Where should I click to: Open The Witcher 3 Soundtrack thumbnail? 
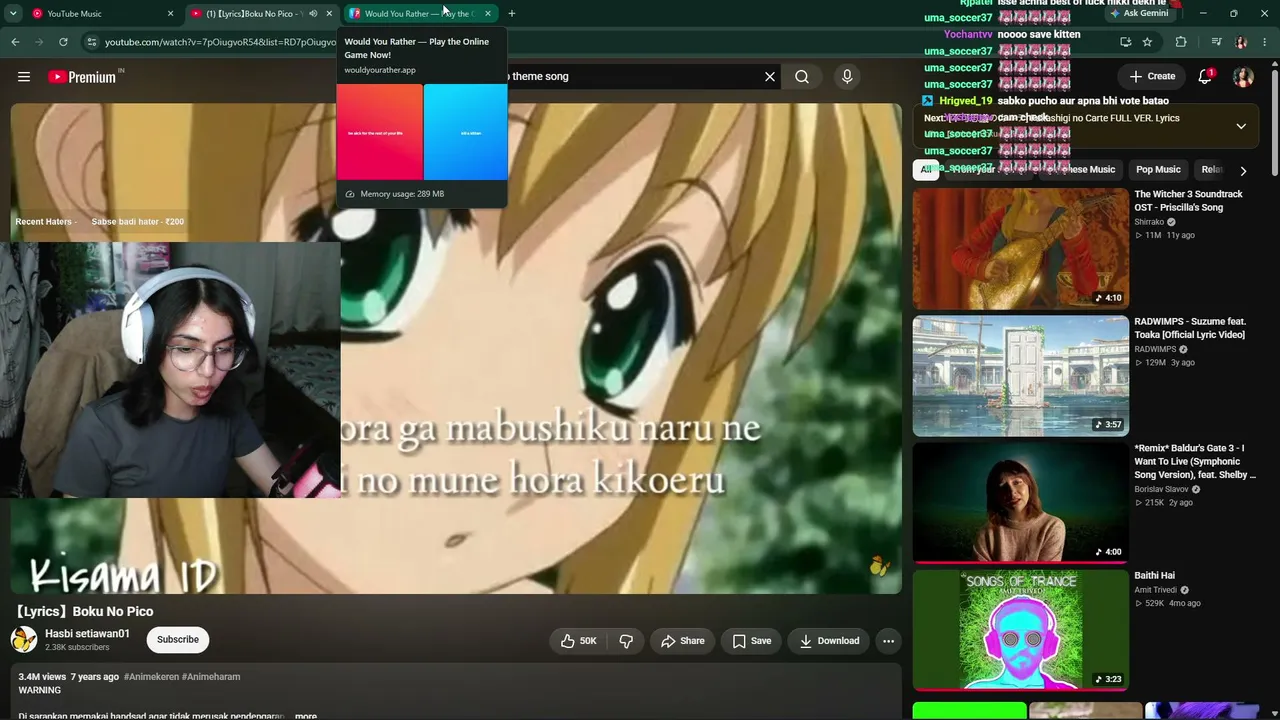click(x=1020, y=249)
